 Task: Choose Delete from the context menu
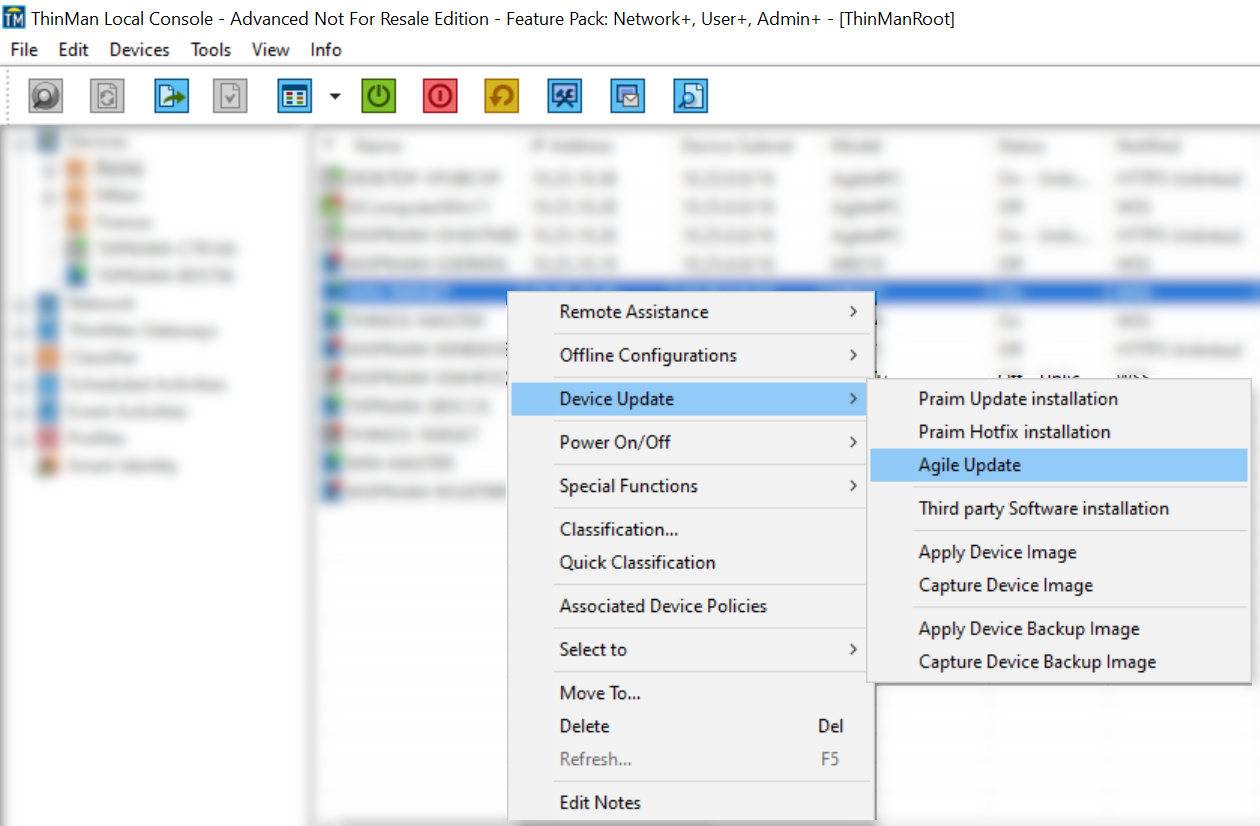(691, 726)
